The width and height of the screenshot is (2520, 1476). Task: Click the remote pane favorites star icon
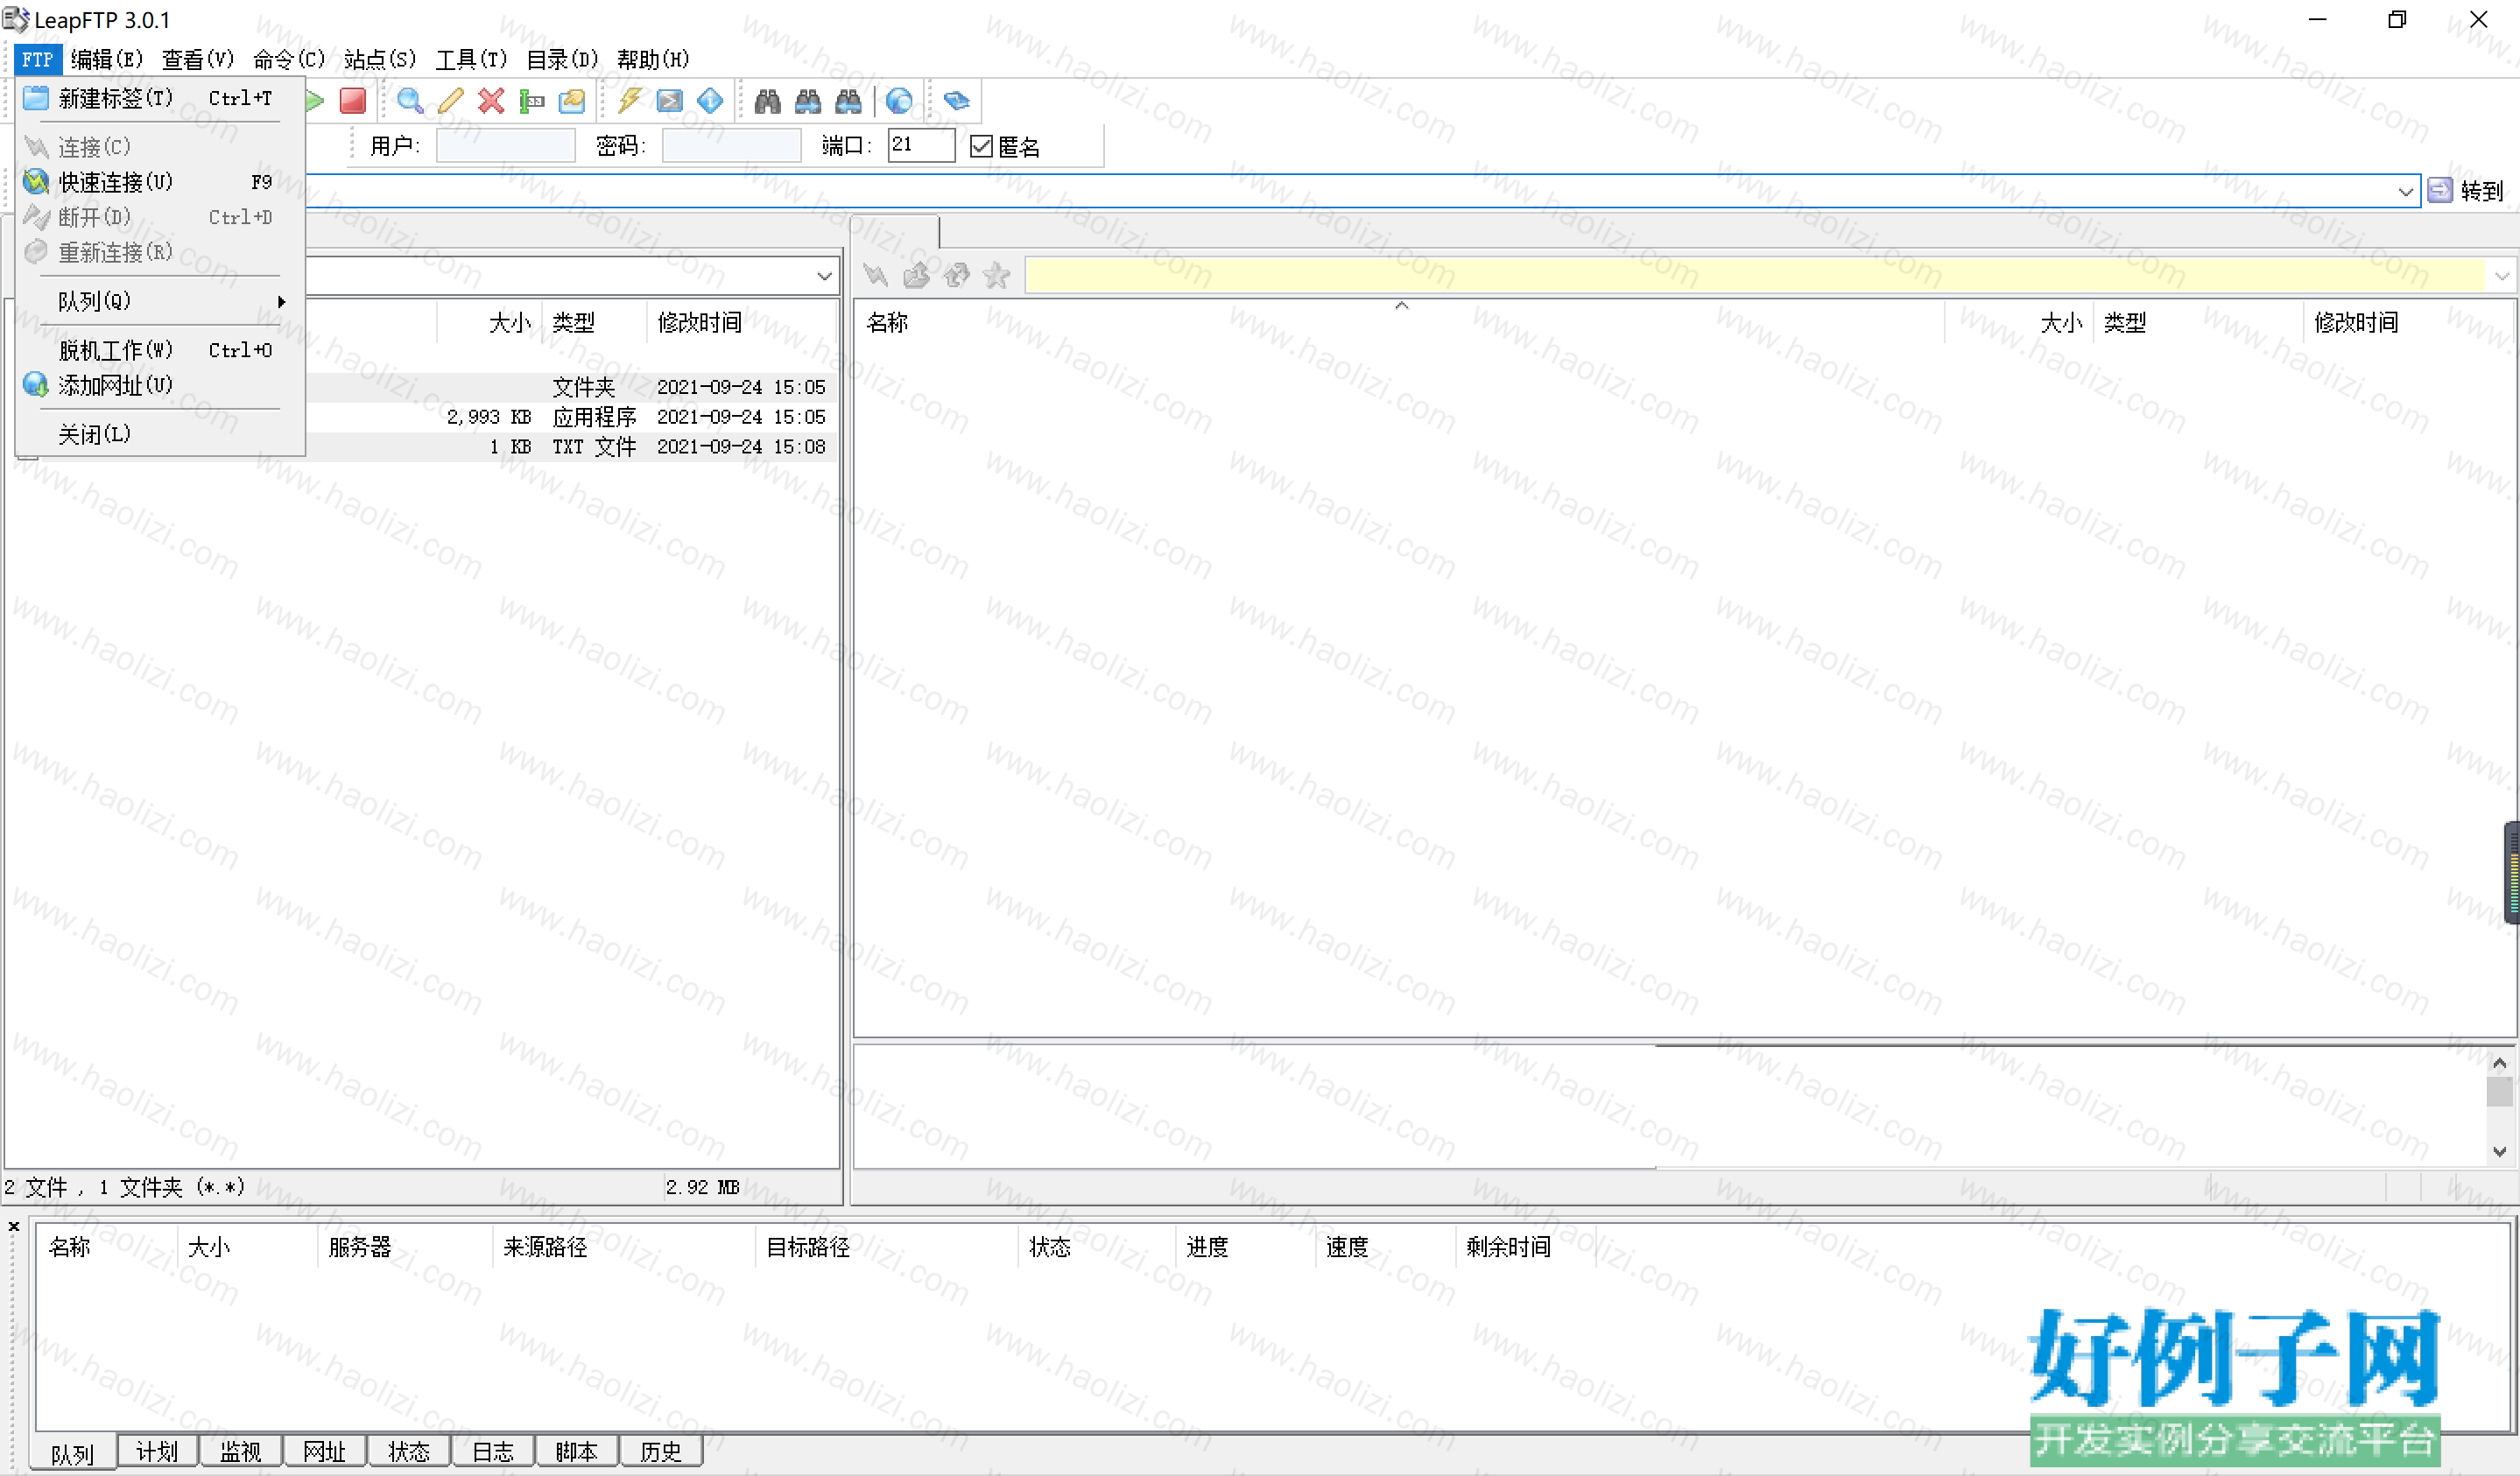(x=997, y=275)
